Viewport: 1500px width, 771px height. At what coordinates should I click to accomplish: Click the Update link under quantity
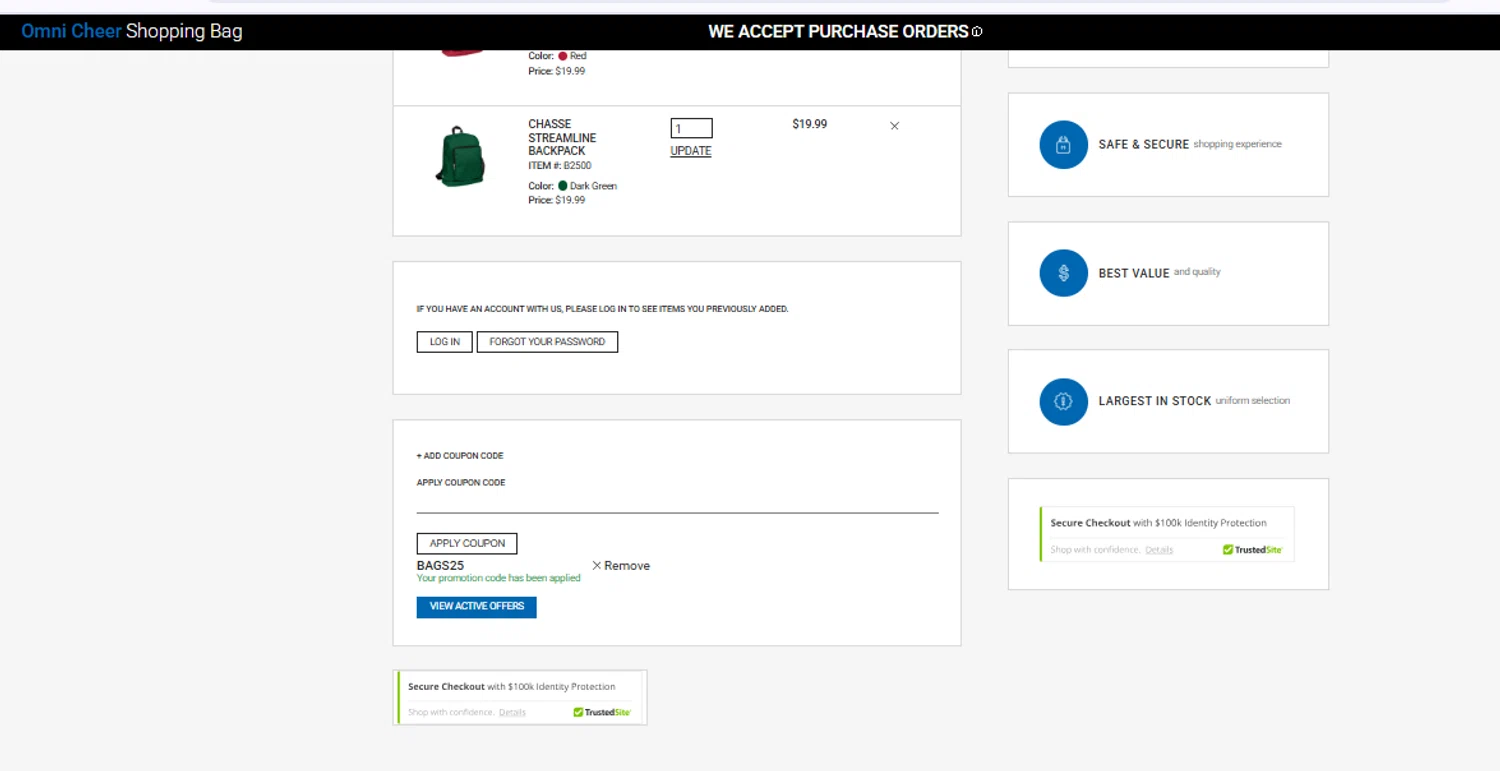point(691,151)
